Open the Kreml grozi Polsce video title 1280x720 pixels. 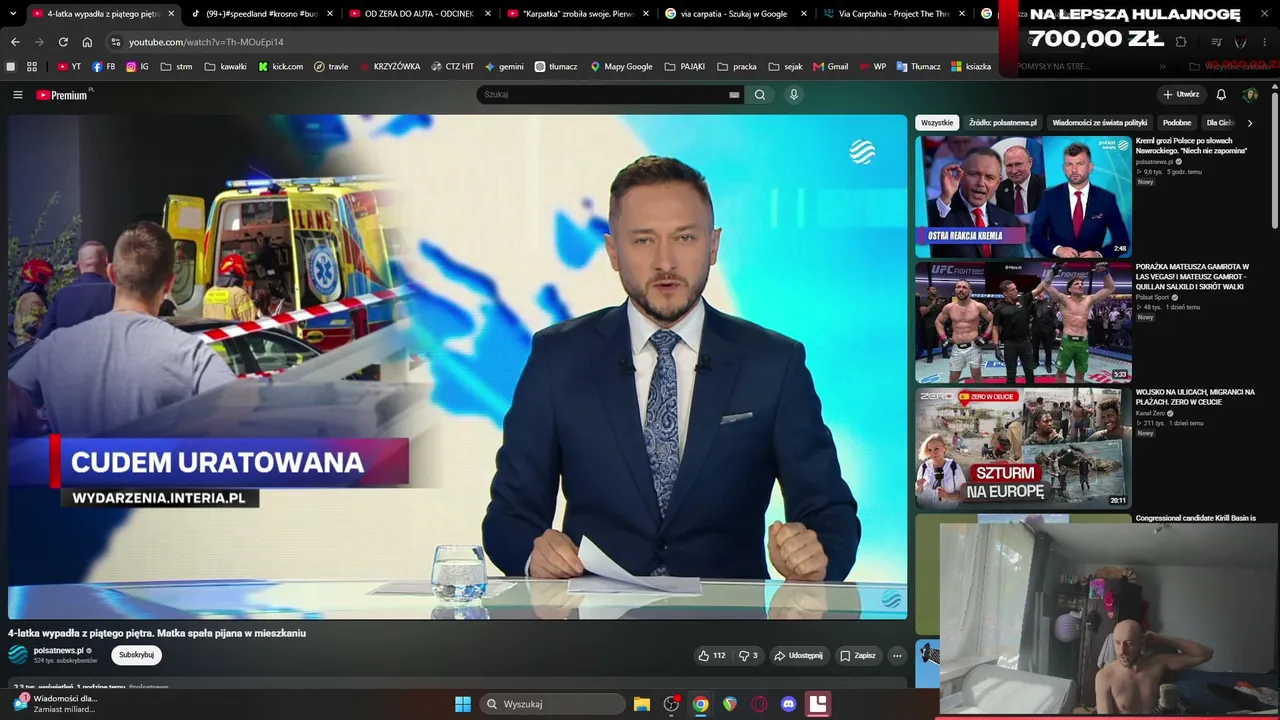pos(1191,146)
